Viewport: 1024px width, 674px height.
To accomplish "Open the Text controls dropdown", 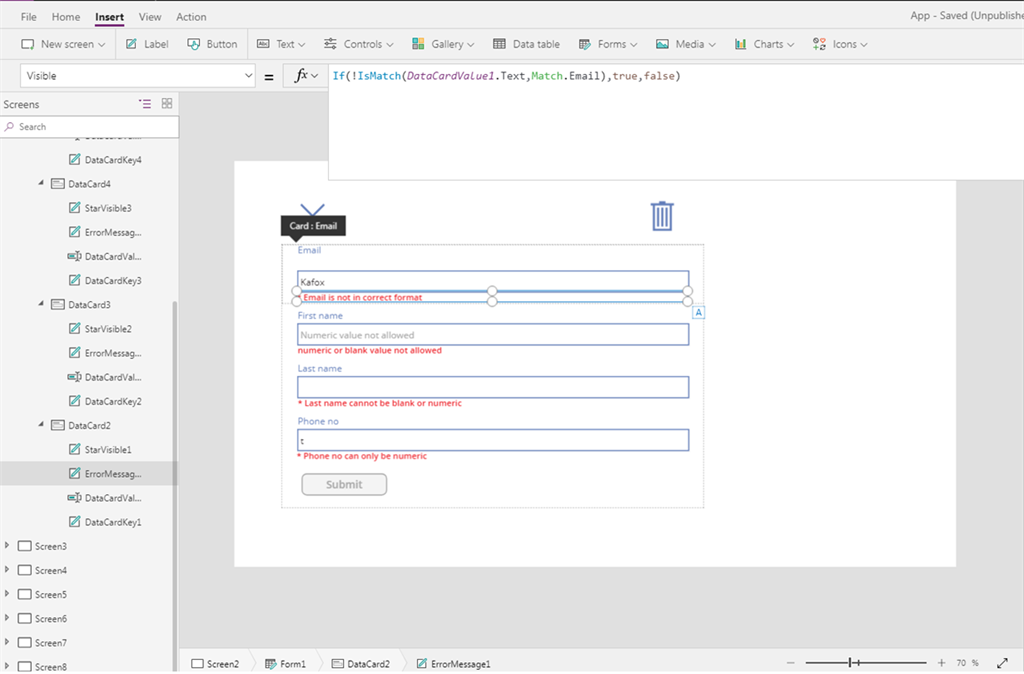I will point(281,44).
